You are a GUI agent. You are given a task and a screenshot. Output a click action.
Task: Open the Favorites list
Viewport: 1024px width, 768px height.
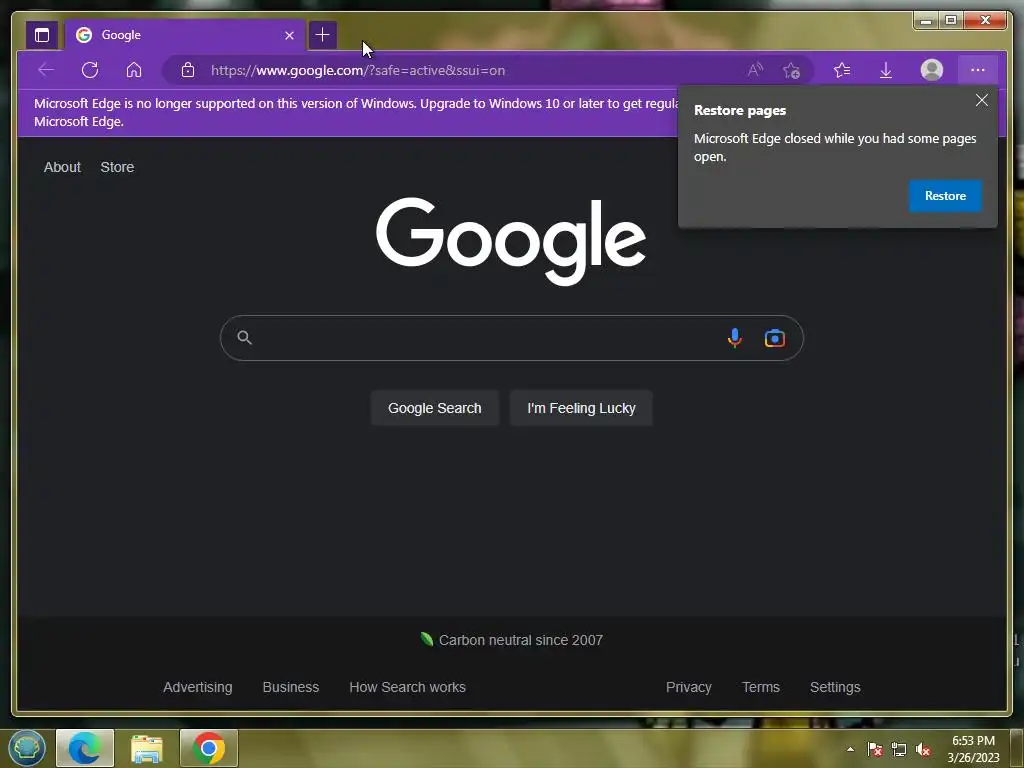point(842,70)
